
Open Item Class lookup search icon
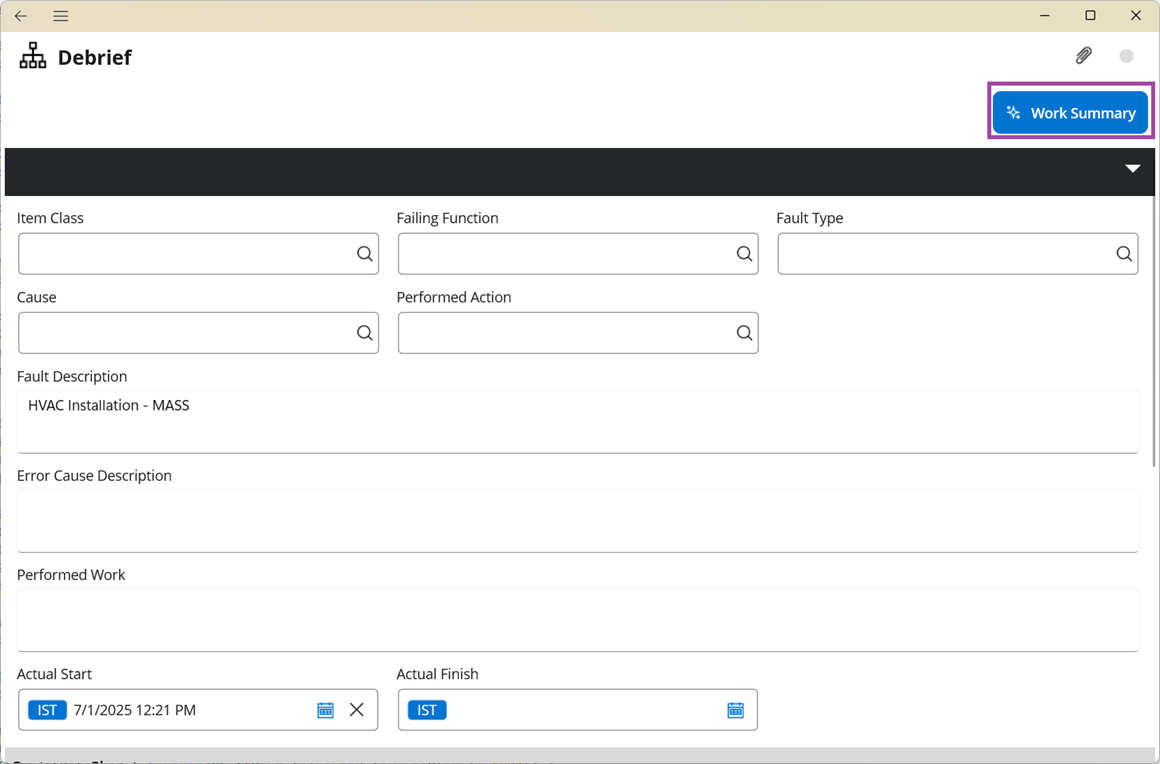tap(365, 254)
